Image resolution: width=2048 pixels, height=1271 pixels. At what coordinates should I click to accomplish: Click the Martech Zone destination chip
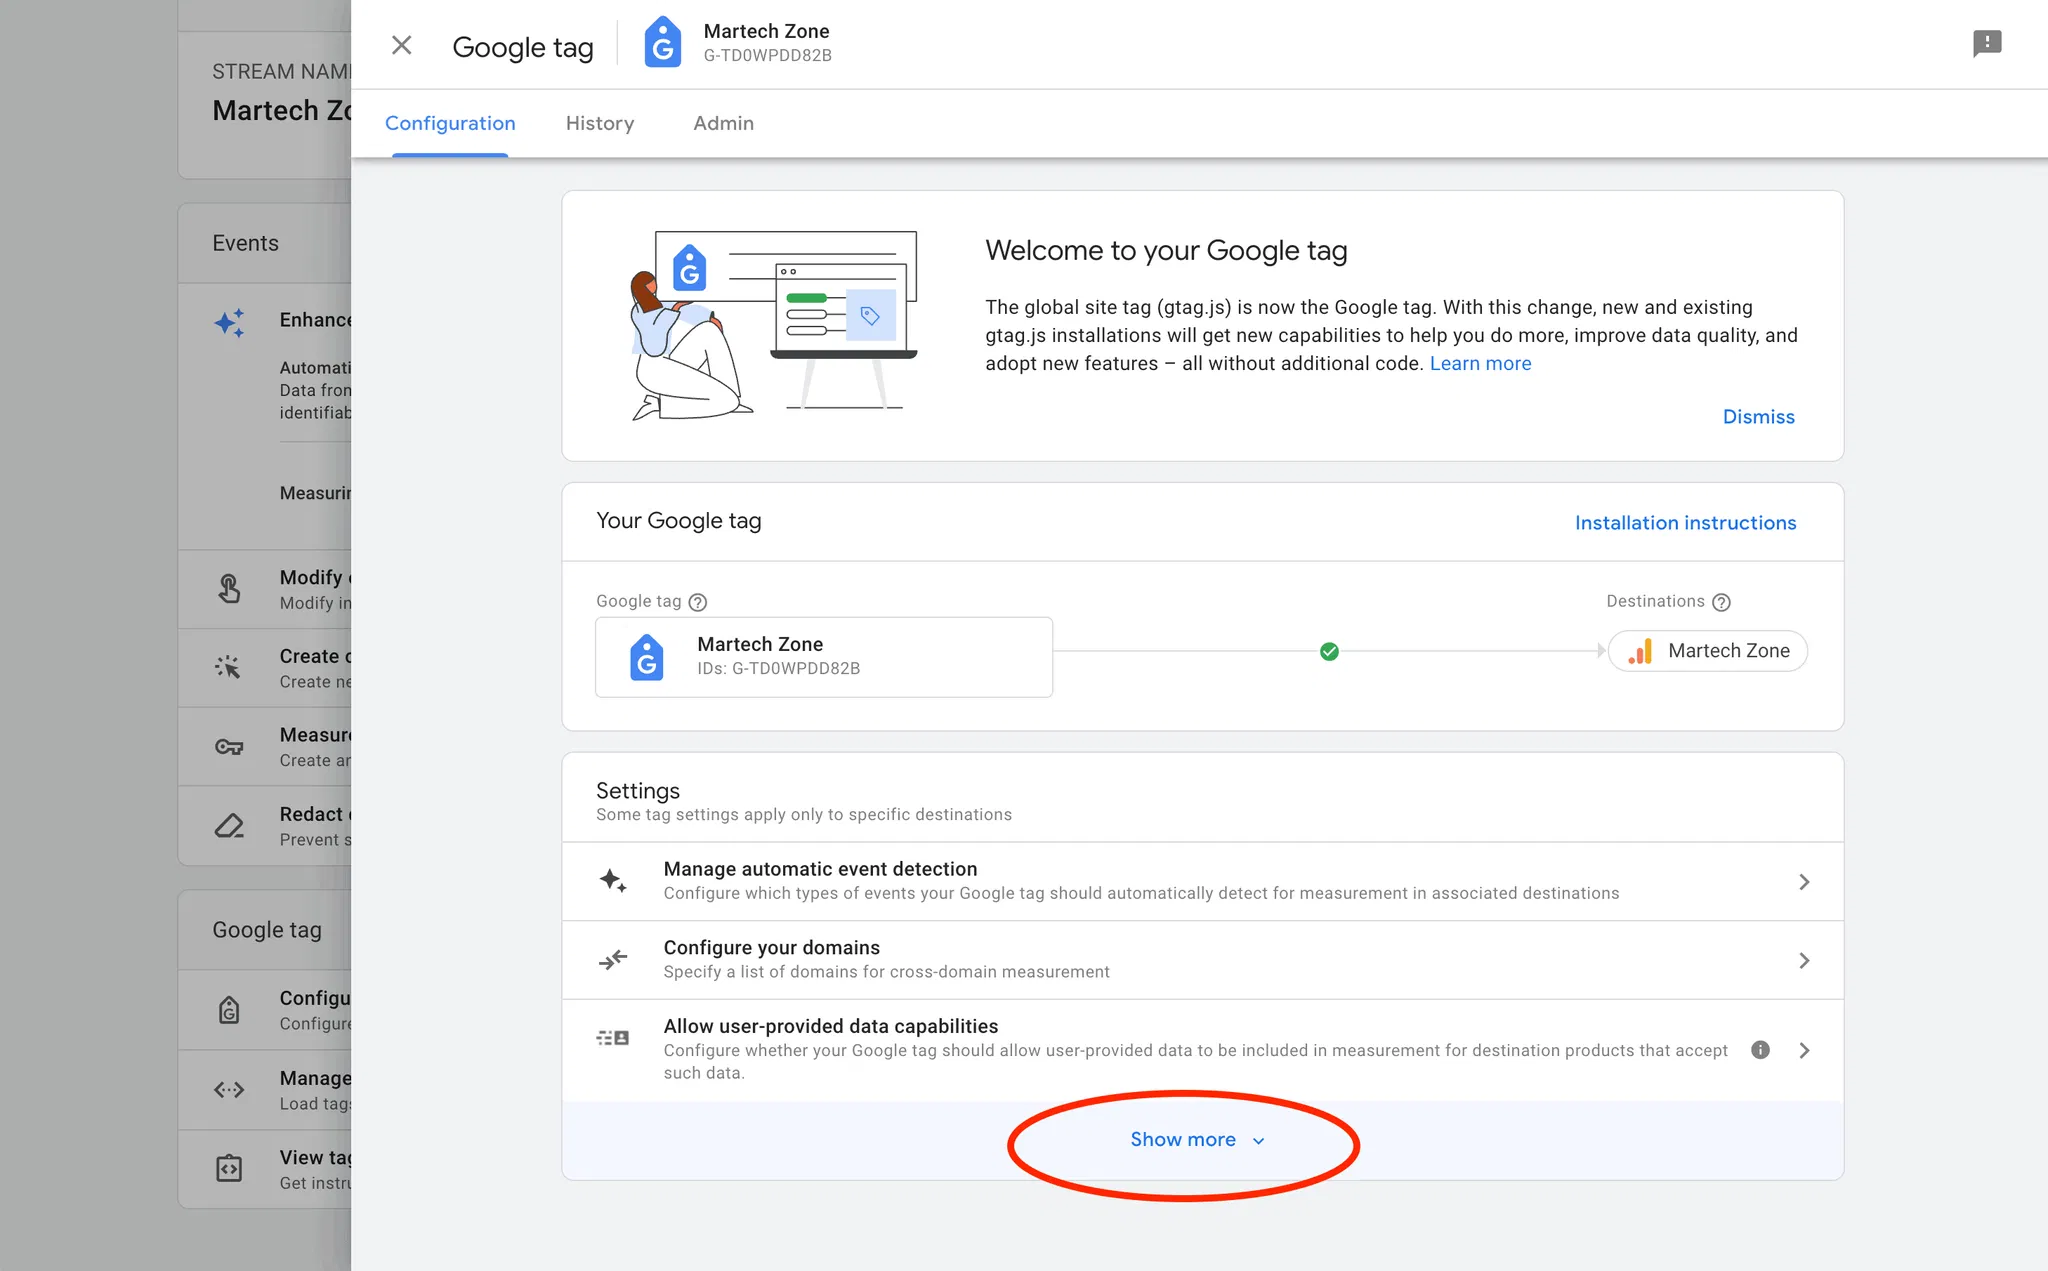[1708, 651]
